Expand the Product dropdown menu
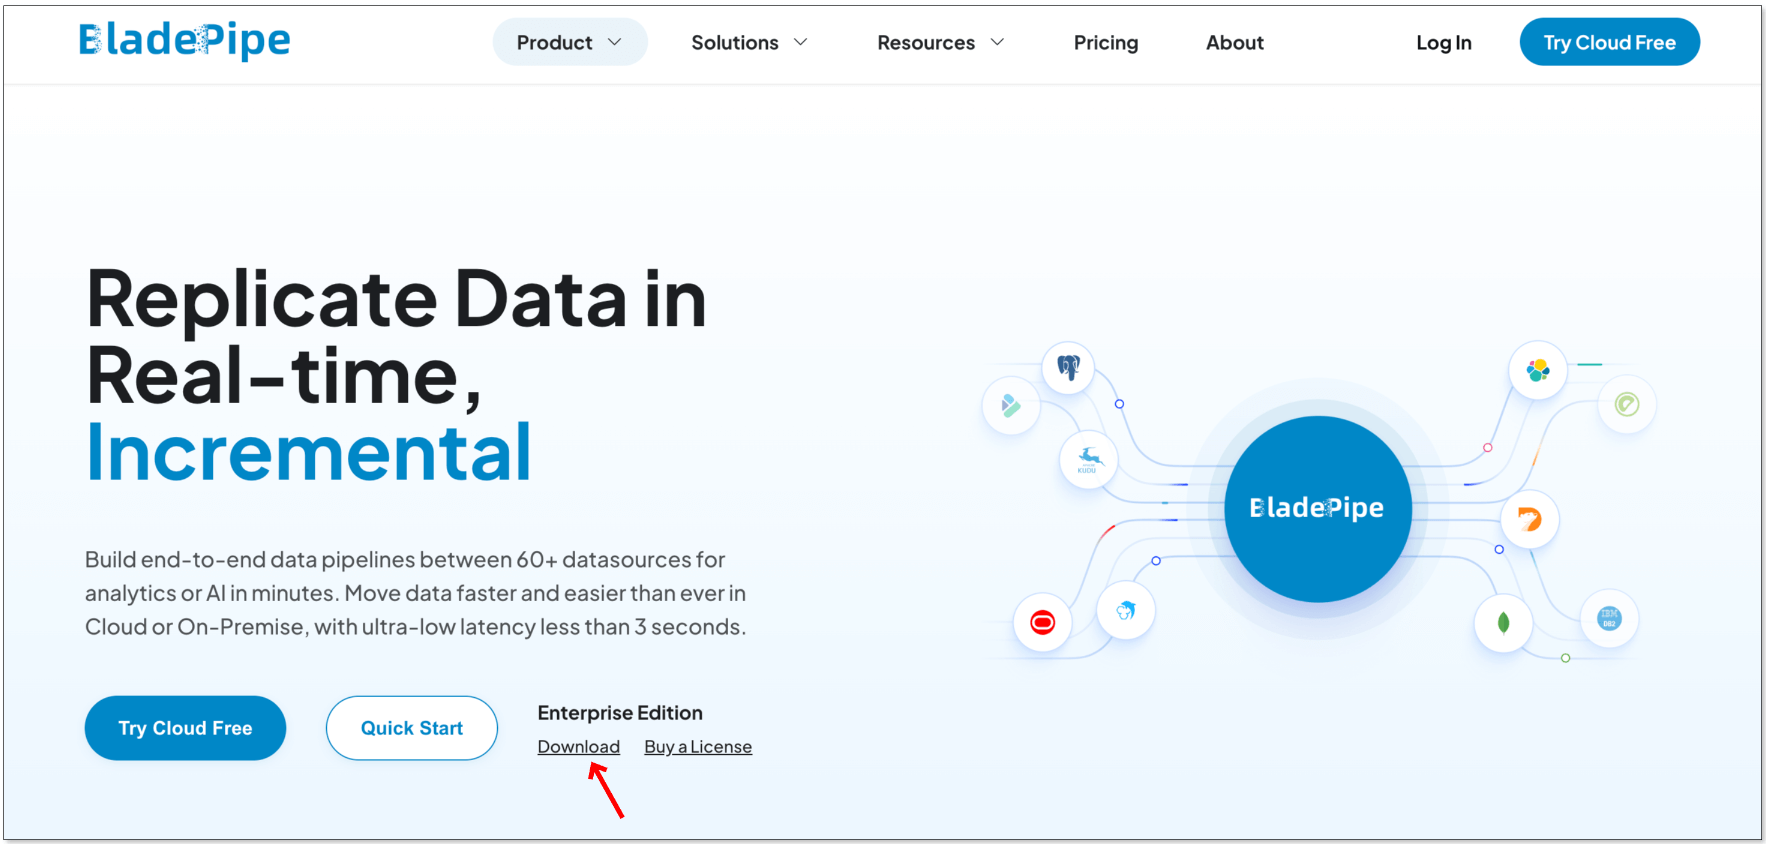Viewport: 1766px width, 844px height. click(569, 43)
